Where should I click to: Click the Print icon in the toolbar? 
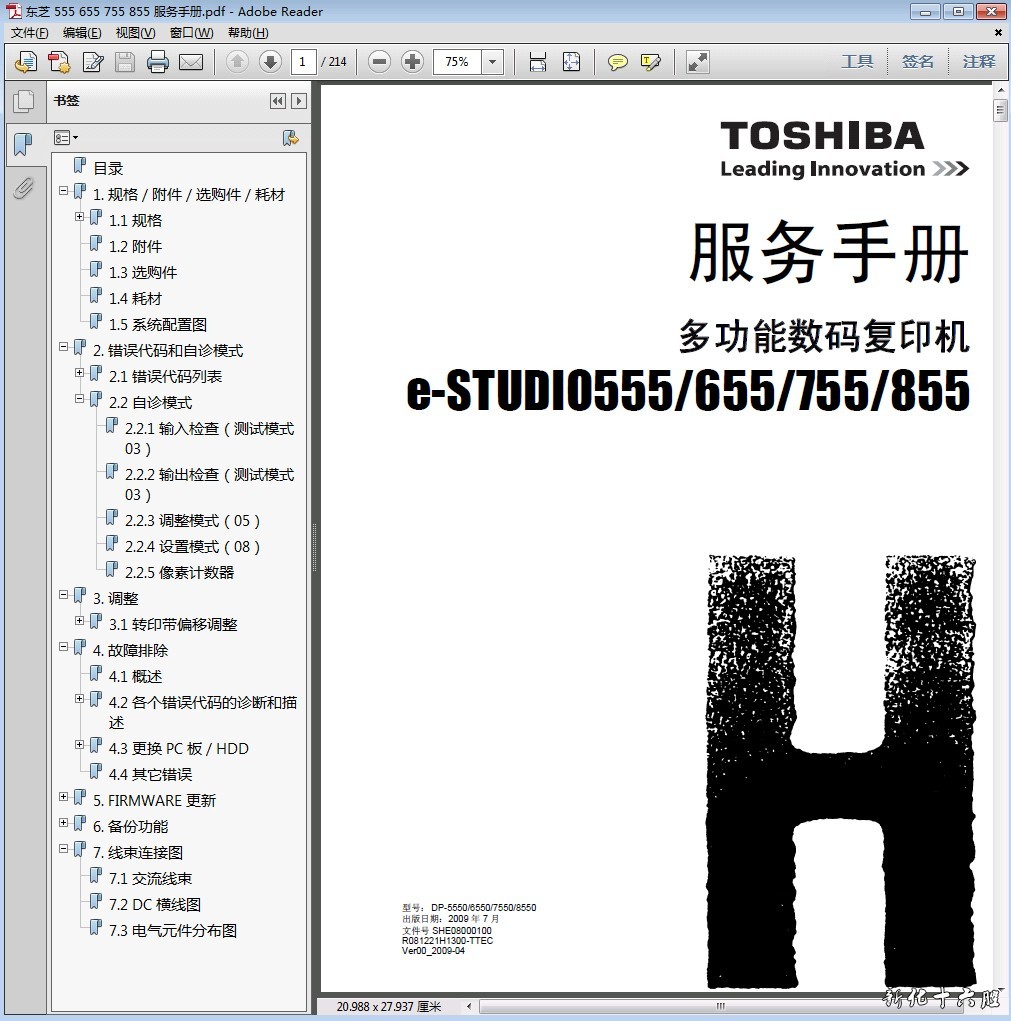(157, 62)
